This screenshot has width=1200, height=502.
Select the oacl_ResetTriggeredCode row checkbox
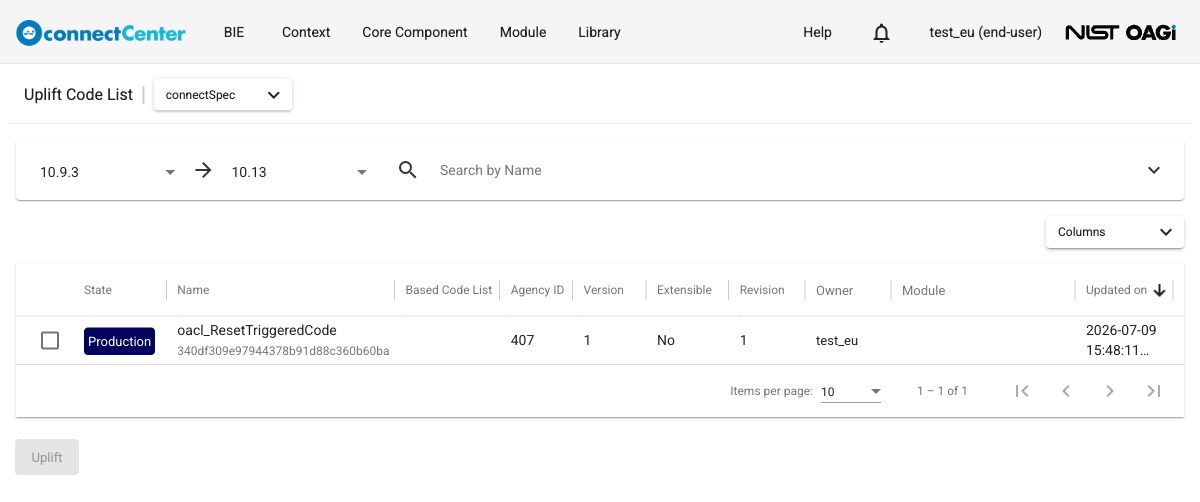[50, 341]
